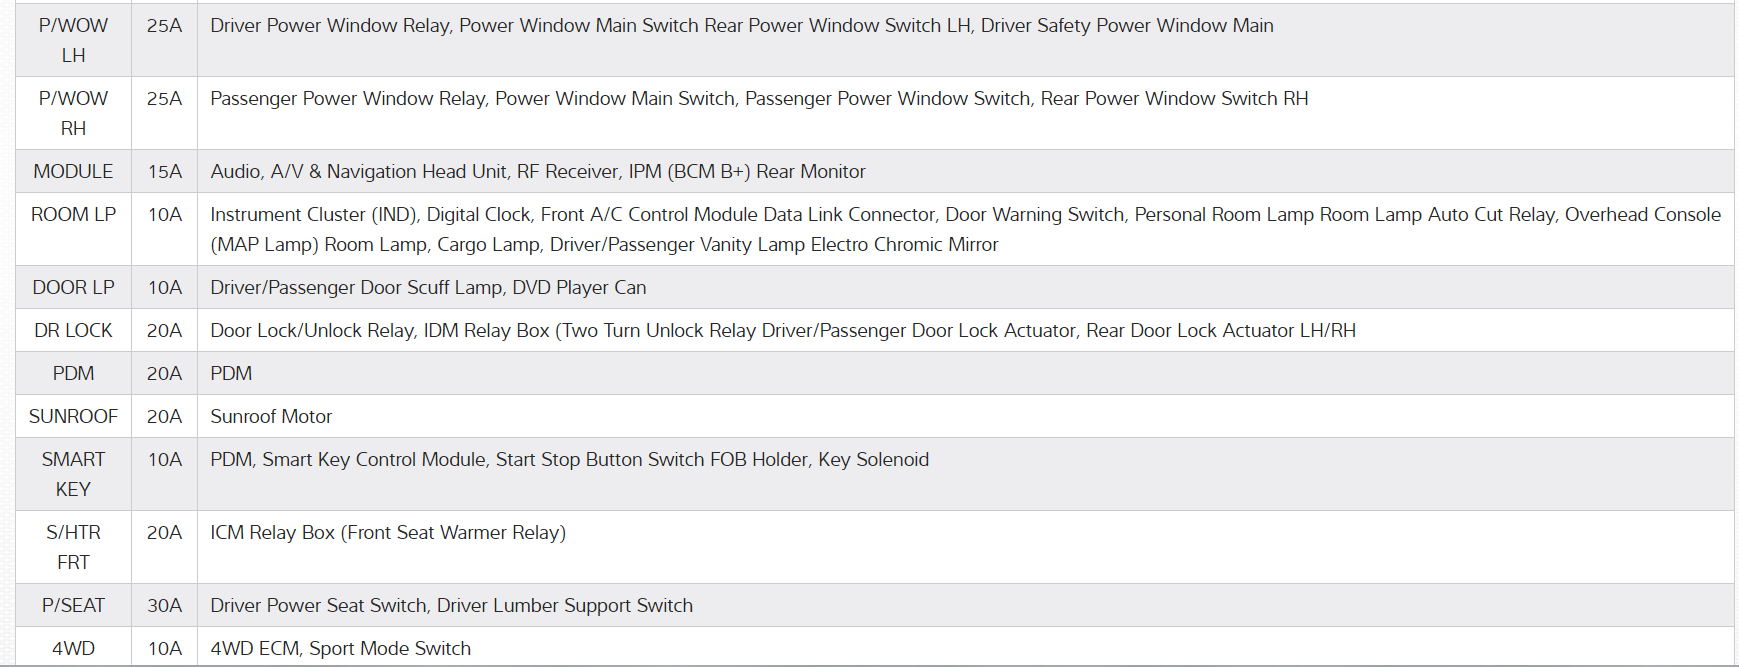Click the Door Scuff Lamp description text
This screenshot has width=1739, height=667.
tap(428, 287)
